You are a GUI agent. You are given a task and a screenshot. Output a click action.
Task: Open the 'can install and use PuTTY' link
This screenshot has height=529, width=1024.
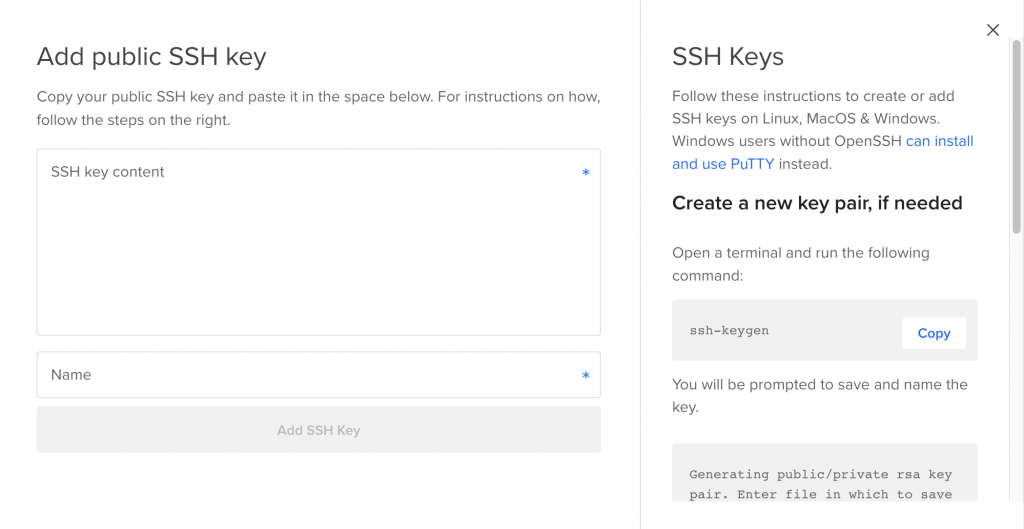click(939, 142)
